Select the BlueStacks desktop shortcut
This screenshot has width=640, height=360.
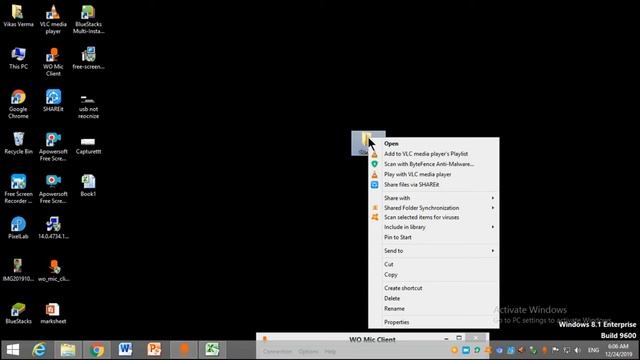point(18,313)
